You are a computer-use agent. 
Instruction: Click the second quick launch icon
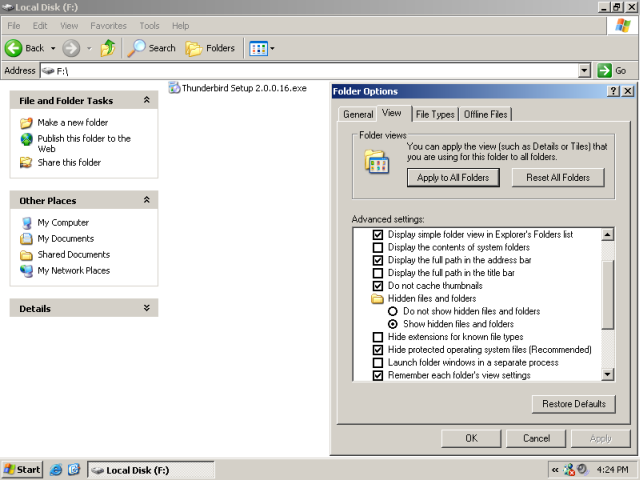click(74, 470)
